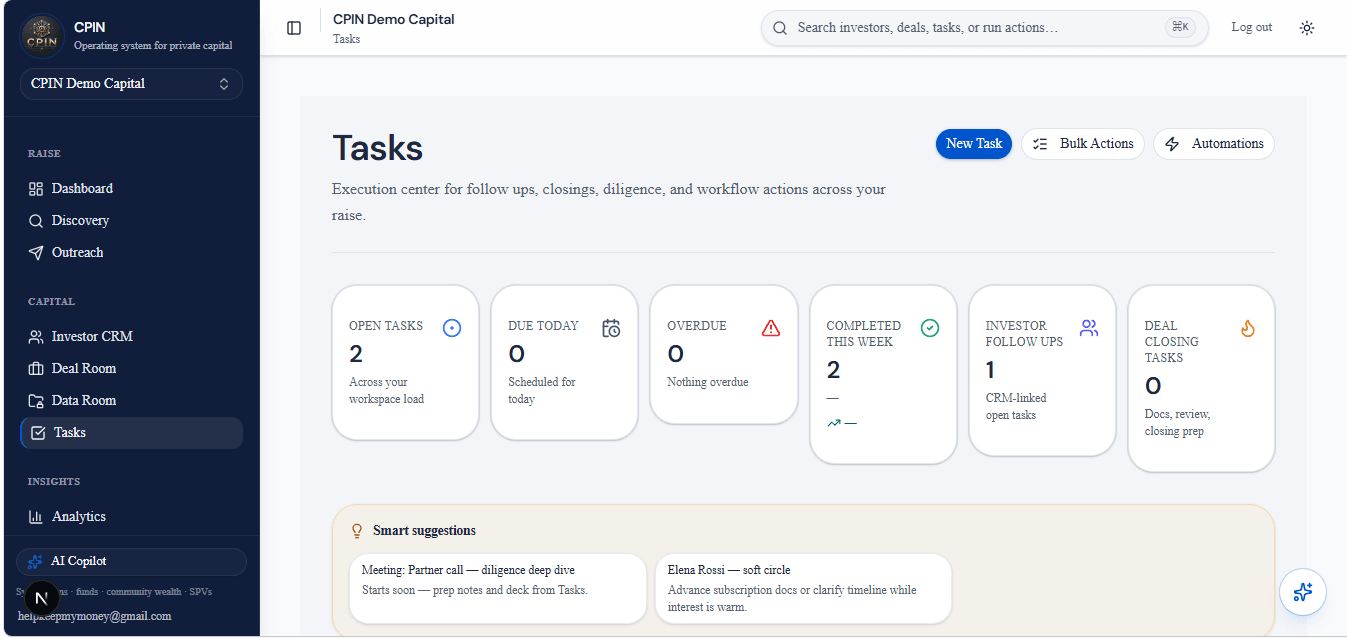Toggle the light/dark theme sun icon
The width and height of the screenshot is (1347, 639).
click(x=1307, y=28)
